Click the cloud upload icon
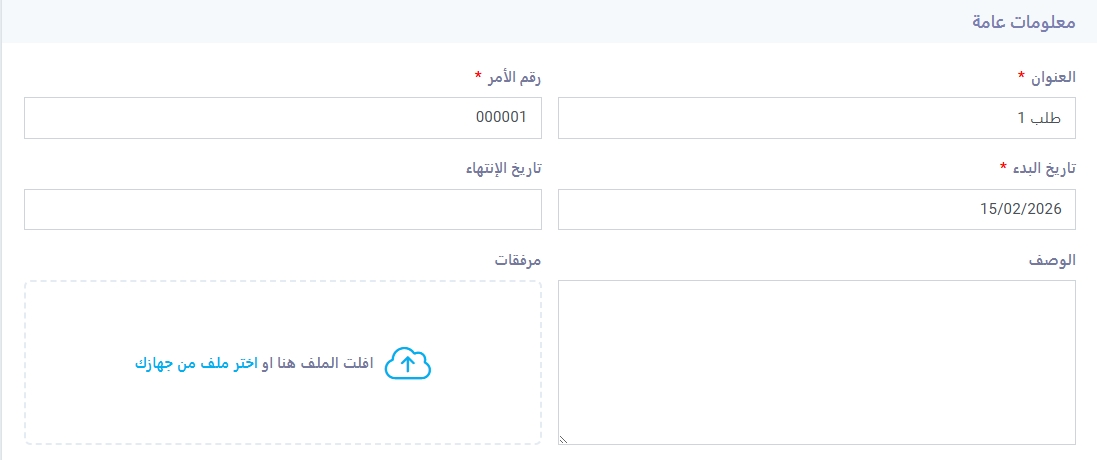Screen dimensions: 1097x460 pos(407,364)
